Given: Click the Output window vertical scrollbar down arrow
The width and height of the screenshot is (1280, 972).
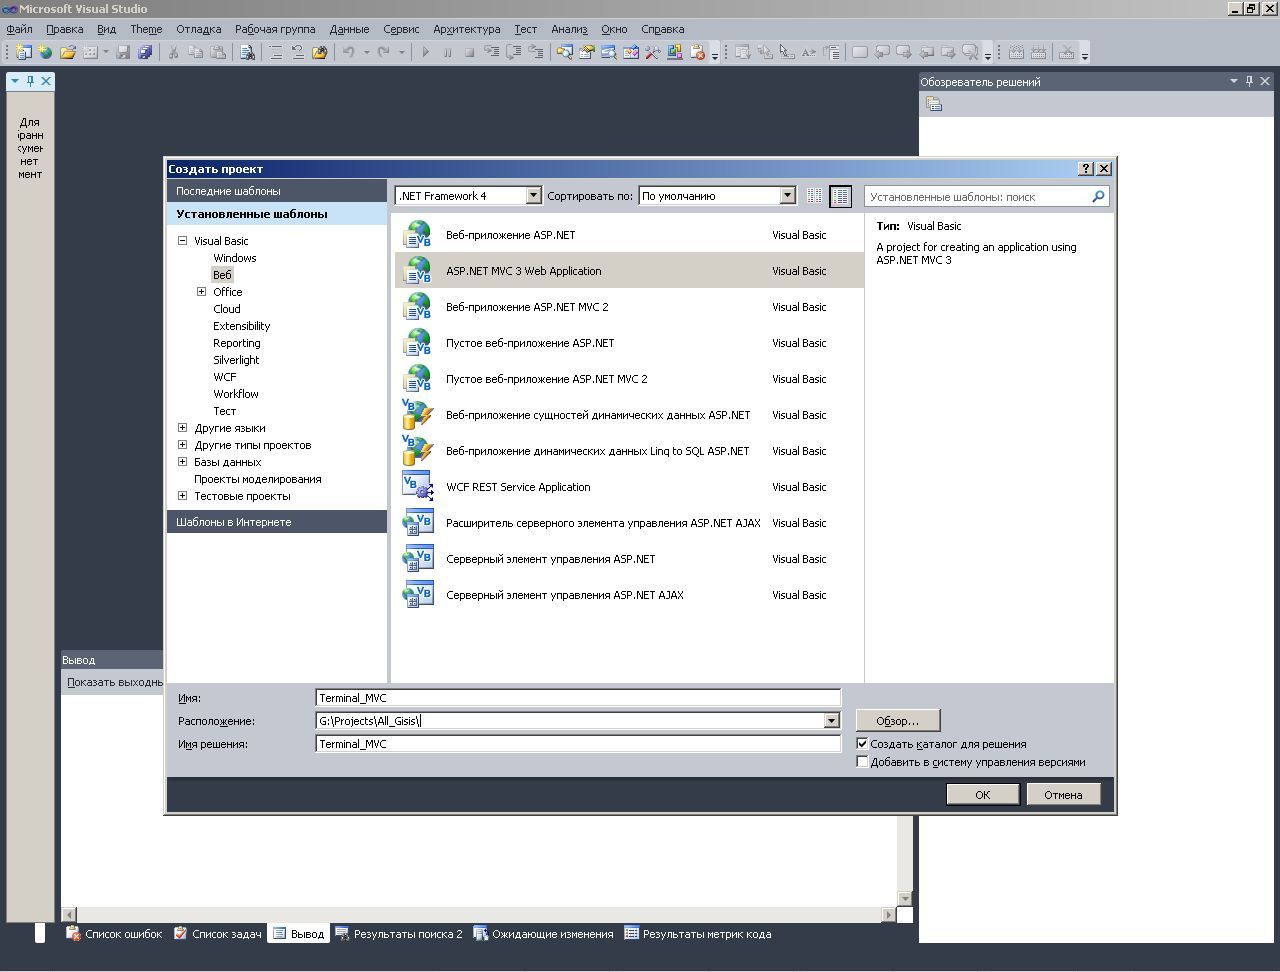Looking at the screenshot, I should [905, 898].
